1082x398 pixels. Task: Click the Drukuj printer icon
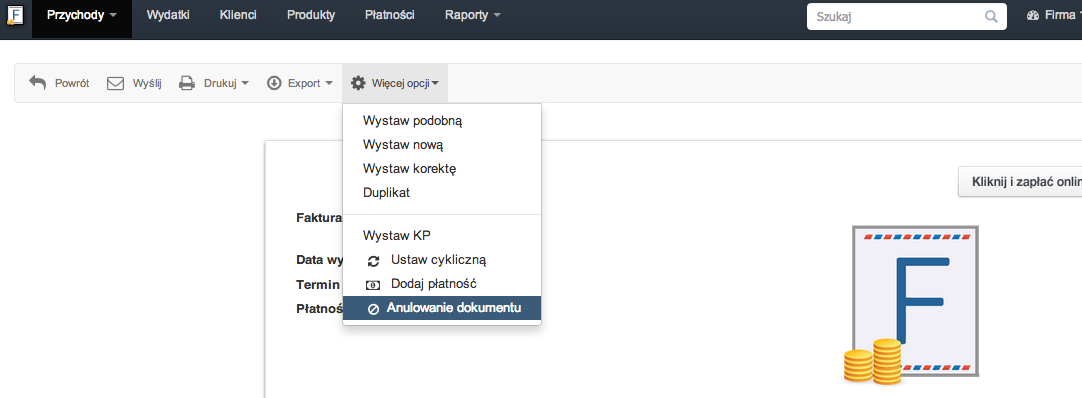pyautogui.click(x=187, y=83)
